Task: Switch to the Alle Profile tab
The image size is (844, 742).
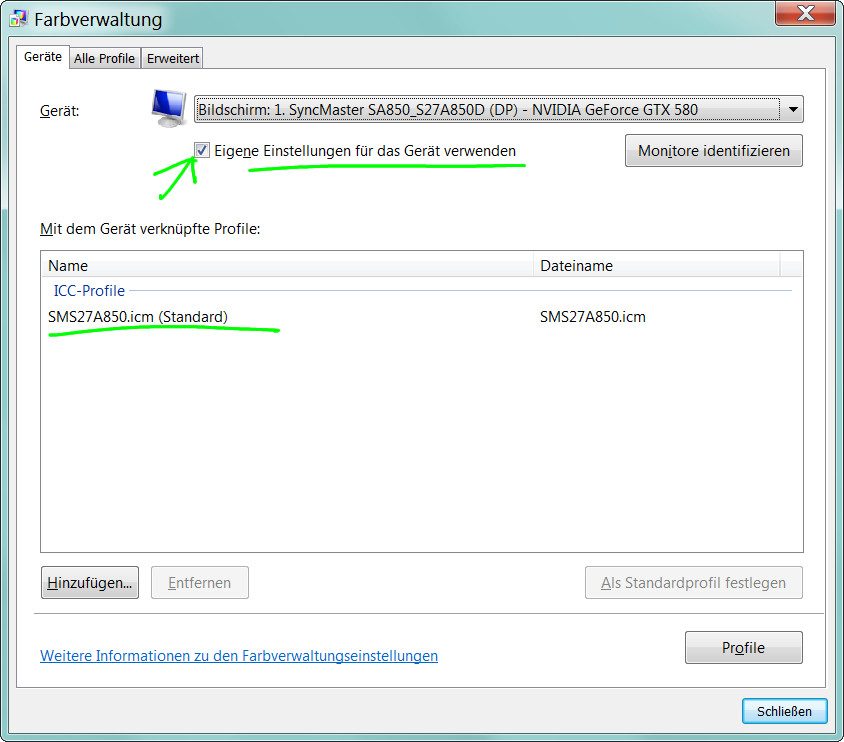Action: click(104, 58)
